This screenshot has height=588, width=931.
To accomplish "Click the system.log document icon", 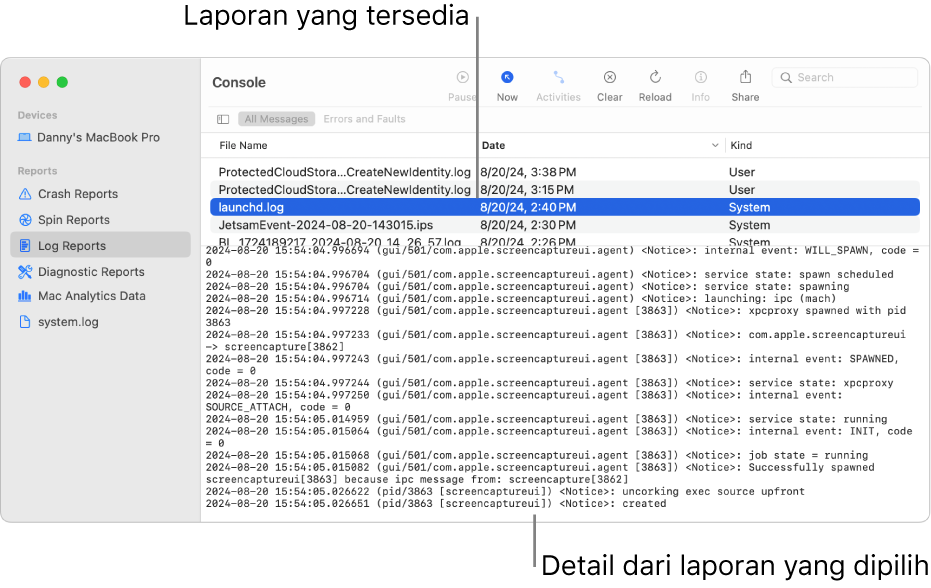I will (25, 322).
